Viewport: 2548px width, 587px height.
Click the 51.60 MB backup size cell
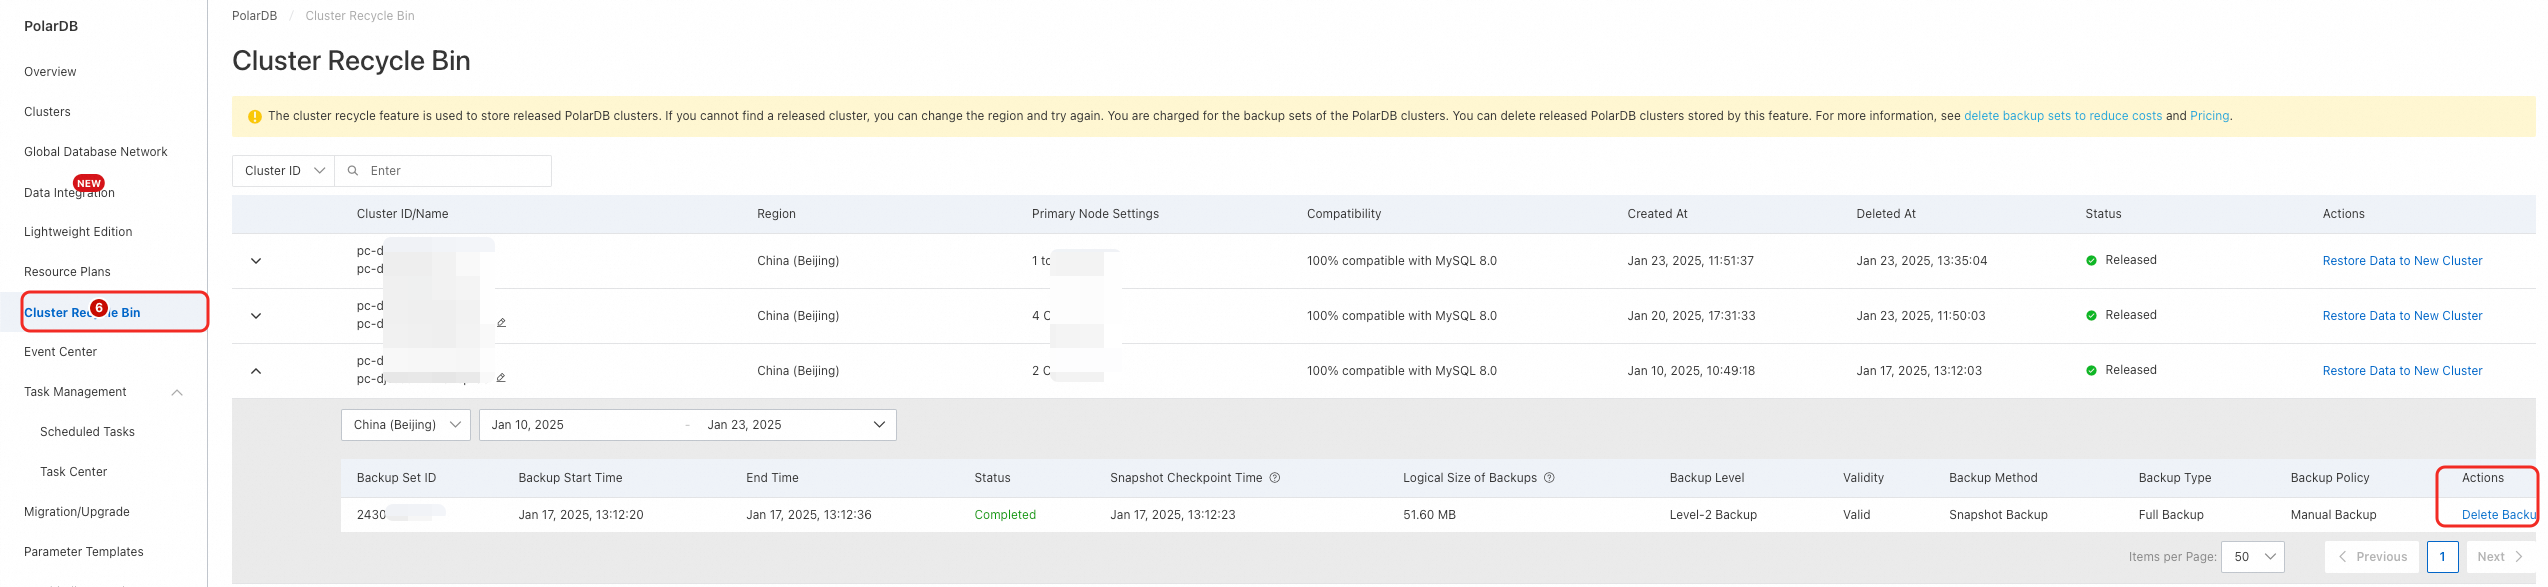1429,515
